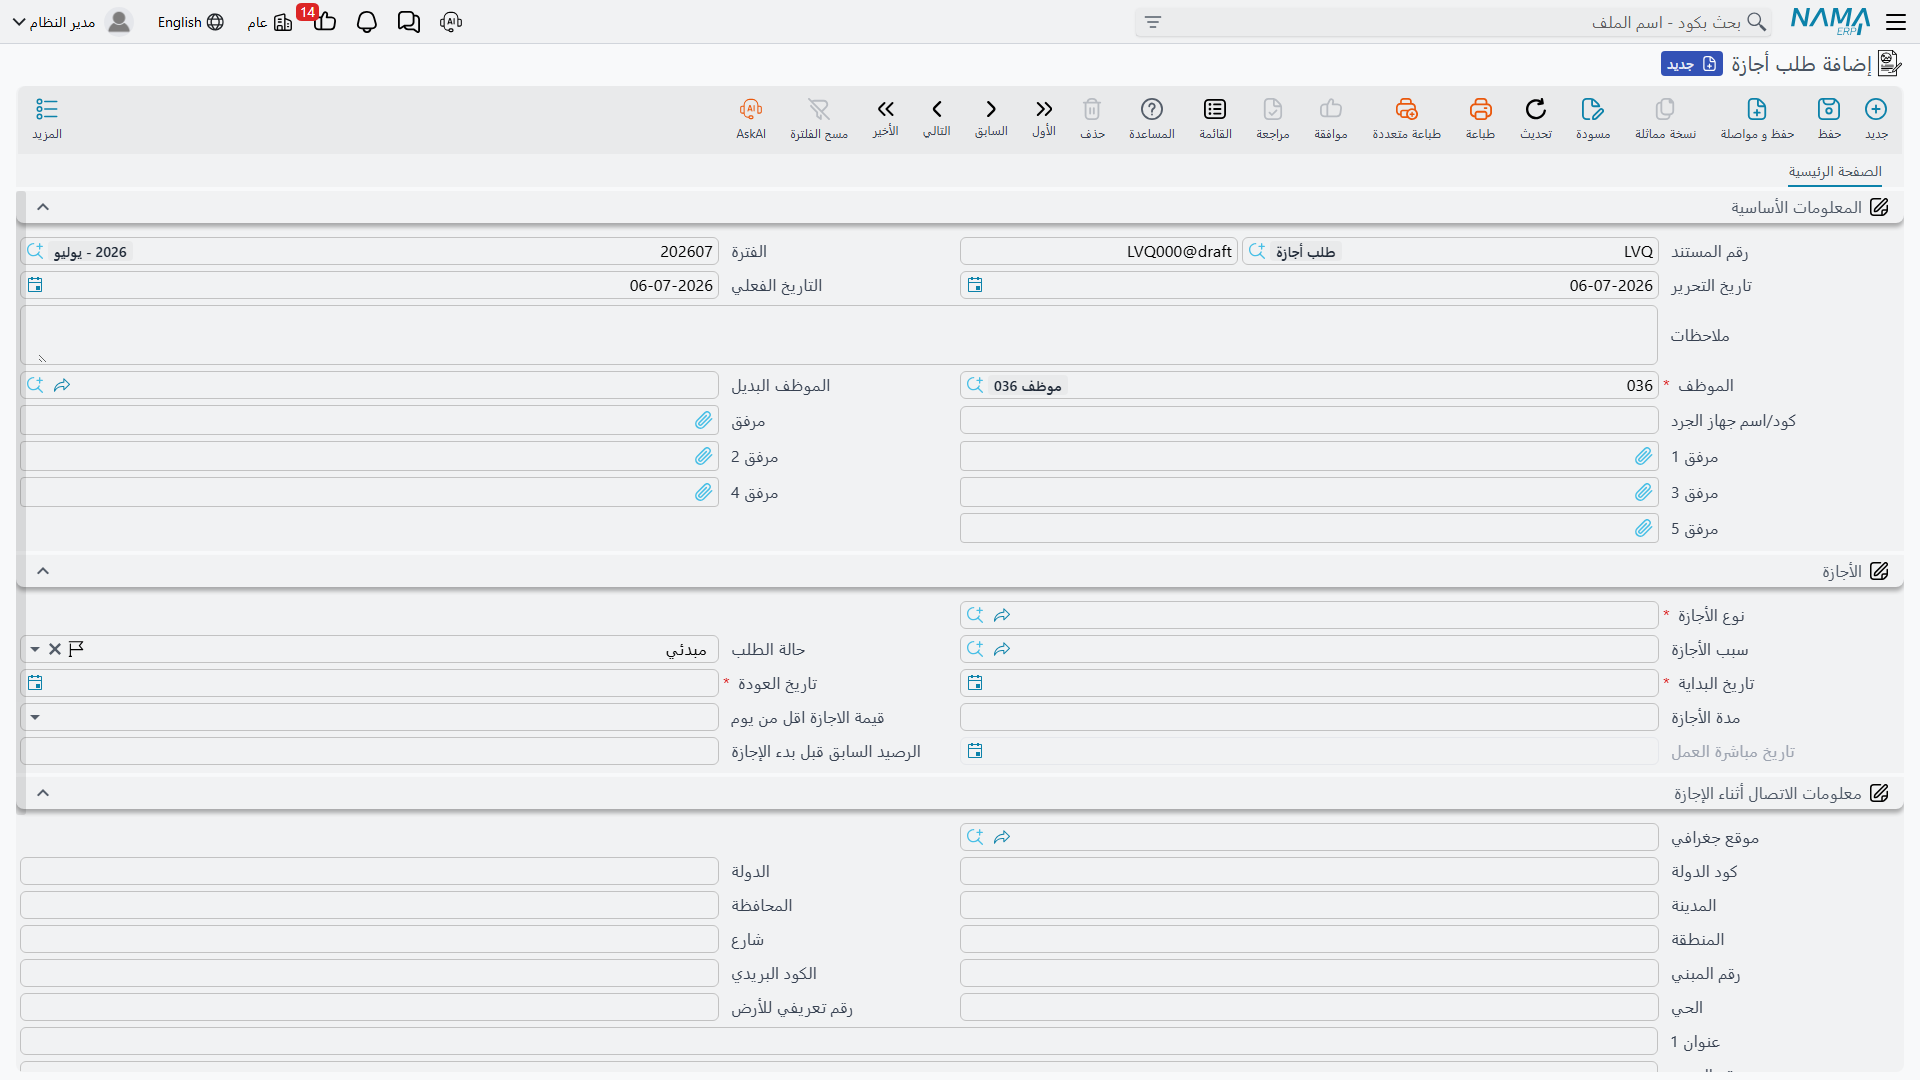Collapse the المعلومات الأساسية section
Screen dimensions: 1920x1080
(43, 207)
